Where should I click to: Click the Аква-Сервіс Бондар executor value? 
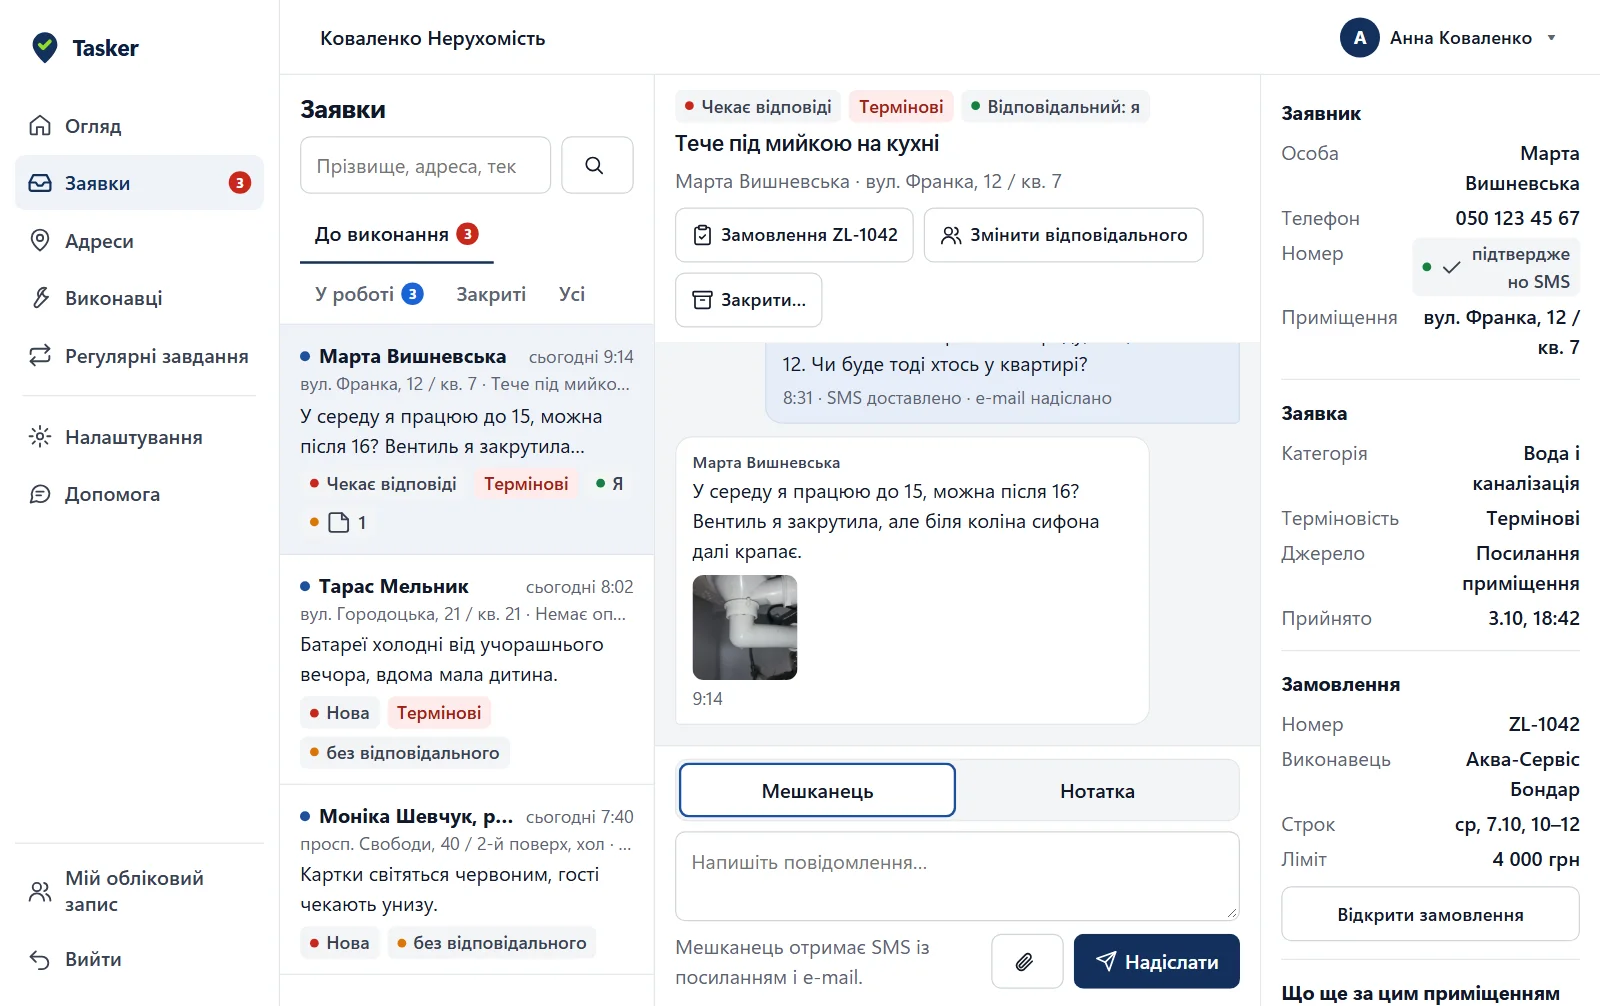point(1522,774)
